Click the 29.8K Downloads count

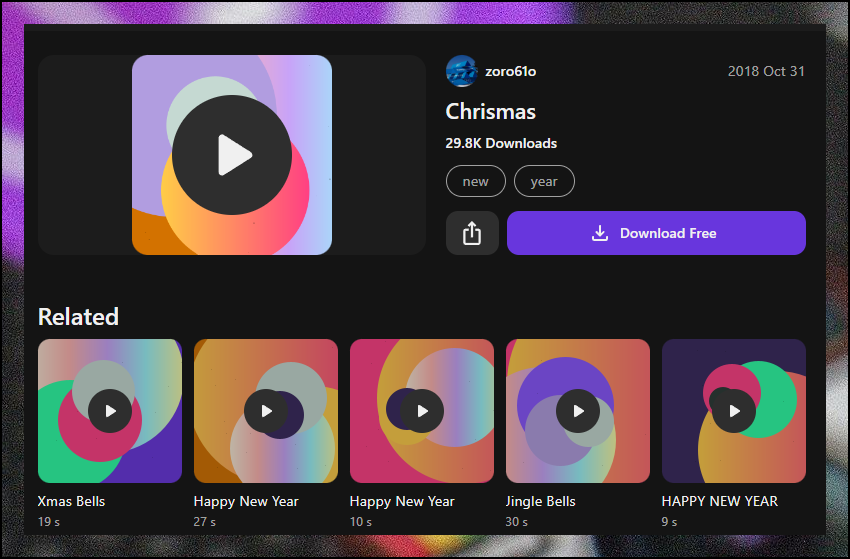click(x=501, y=143)
